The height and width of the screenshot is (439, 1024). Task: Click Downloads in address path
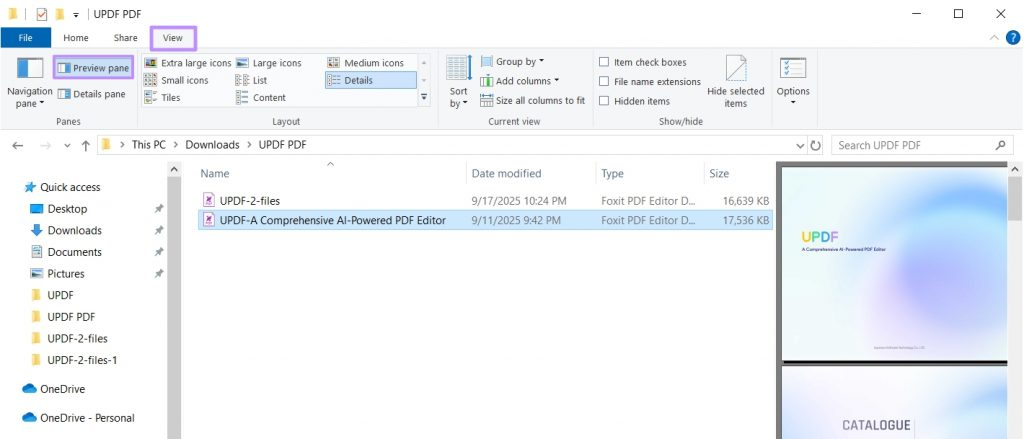pyautogui.click(x=212, y=145)
